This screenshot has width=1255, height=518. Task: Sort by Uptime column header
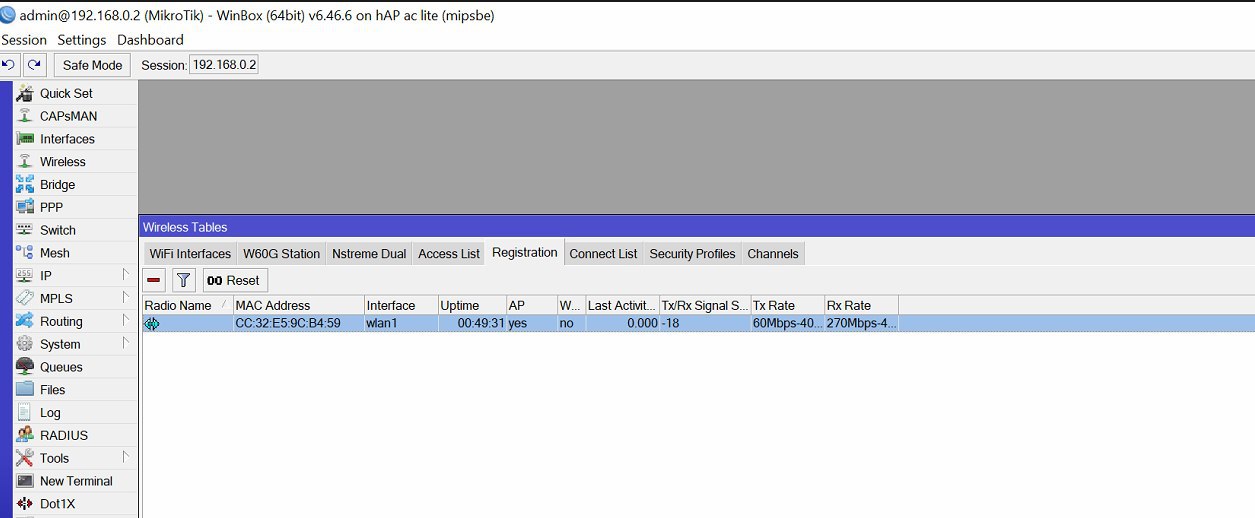[472, 305]
